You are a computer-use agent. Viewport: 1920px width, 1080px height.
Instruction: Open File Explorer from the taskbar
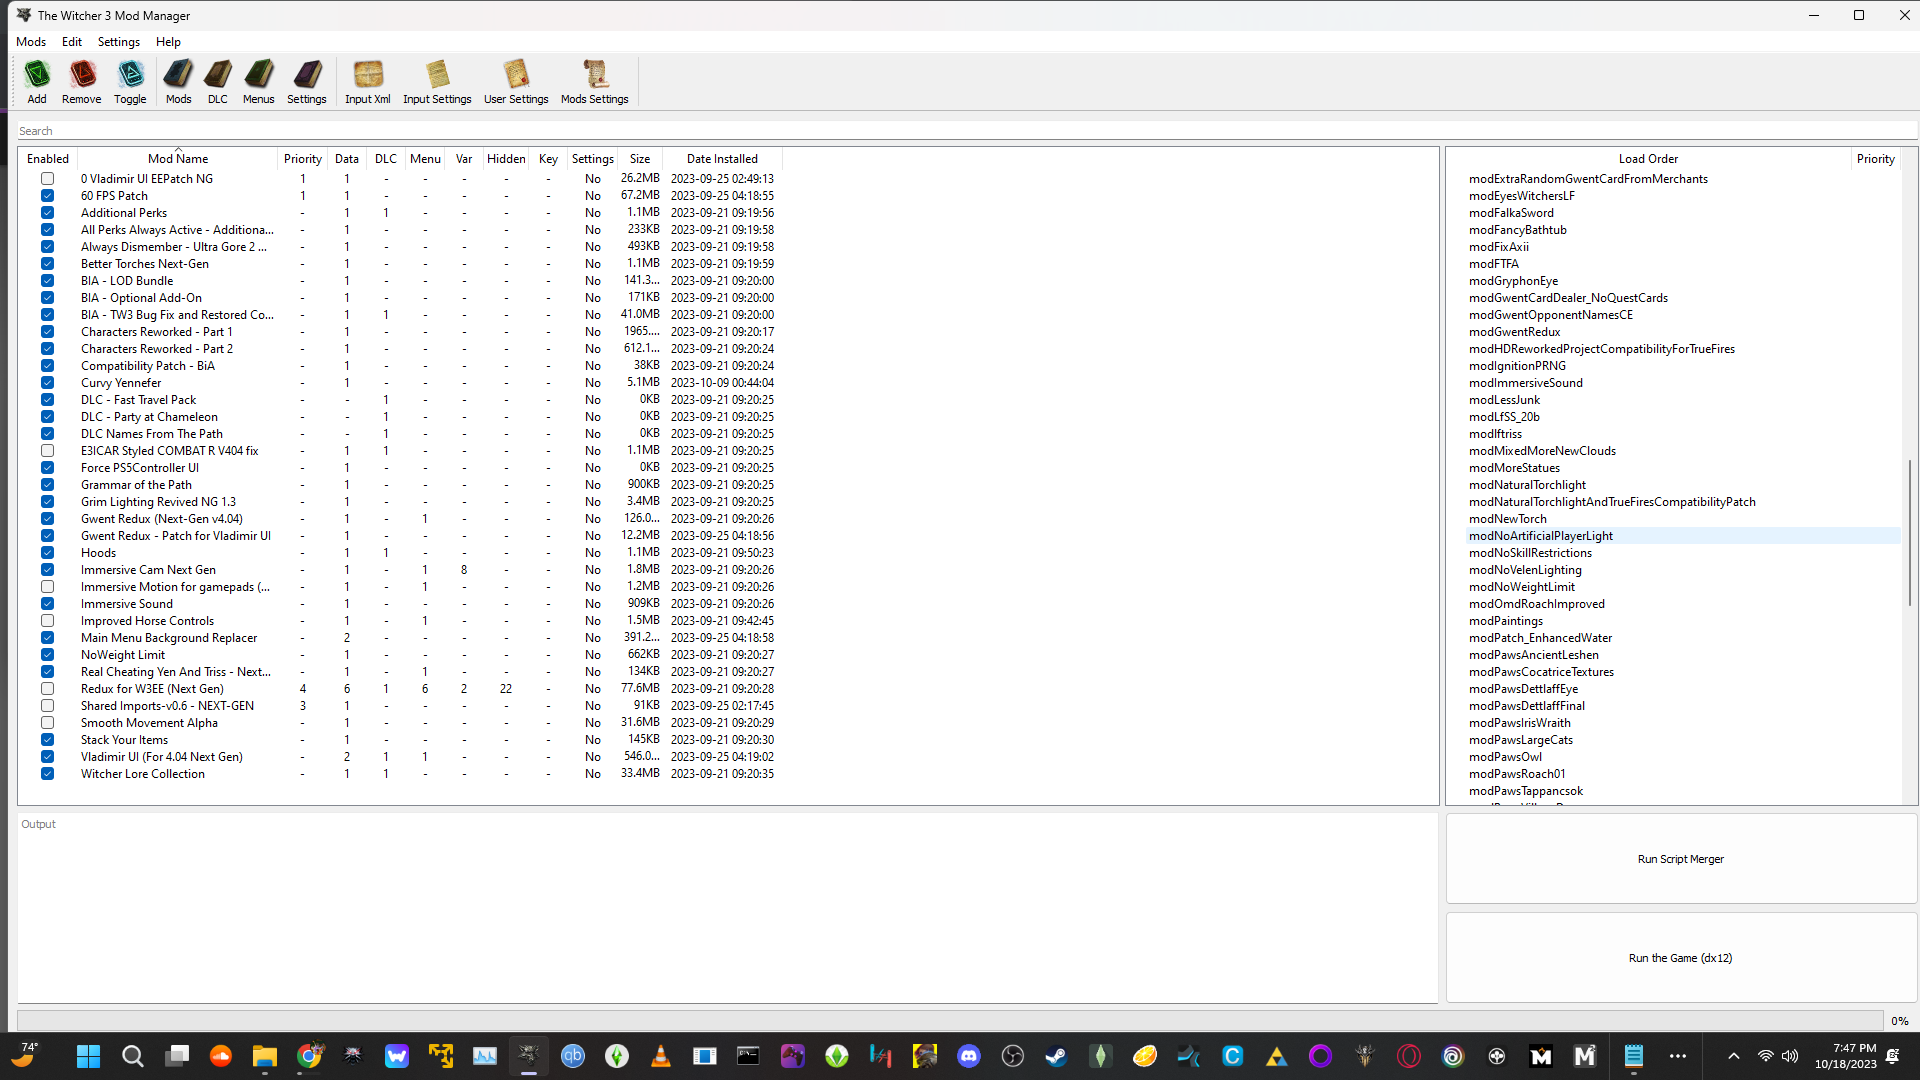[x=264, y=1056]
